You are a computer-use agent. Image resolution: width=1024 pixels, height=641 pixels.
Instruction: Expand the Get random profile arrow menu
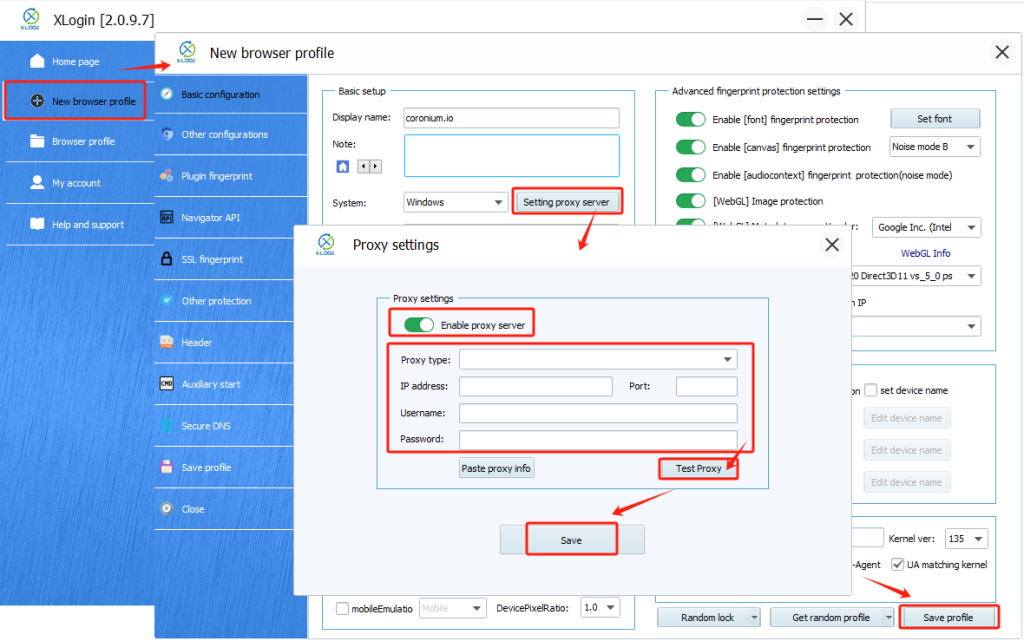click(x=888, y=618)
